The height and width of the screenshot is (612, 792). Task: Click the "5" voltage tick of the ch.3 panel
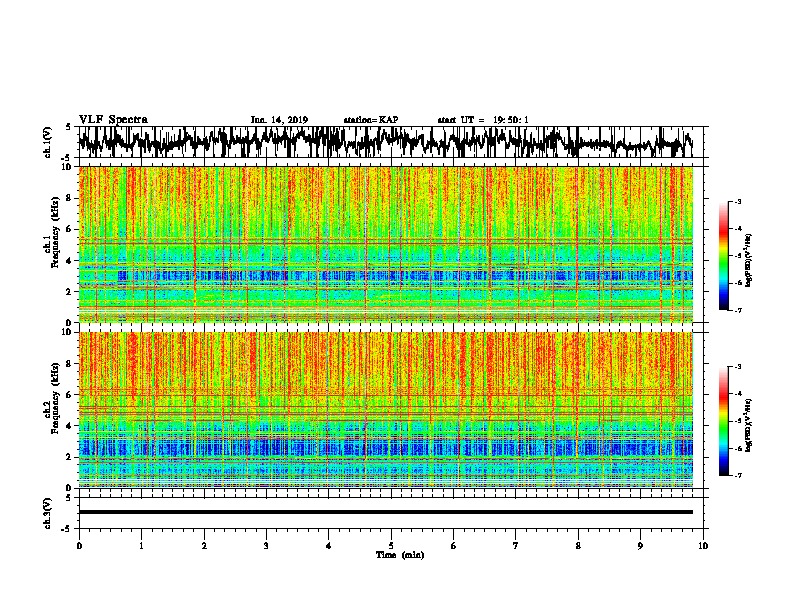click(70, 498)
